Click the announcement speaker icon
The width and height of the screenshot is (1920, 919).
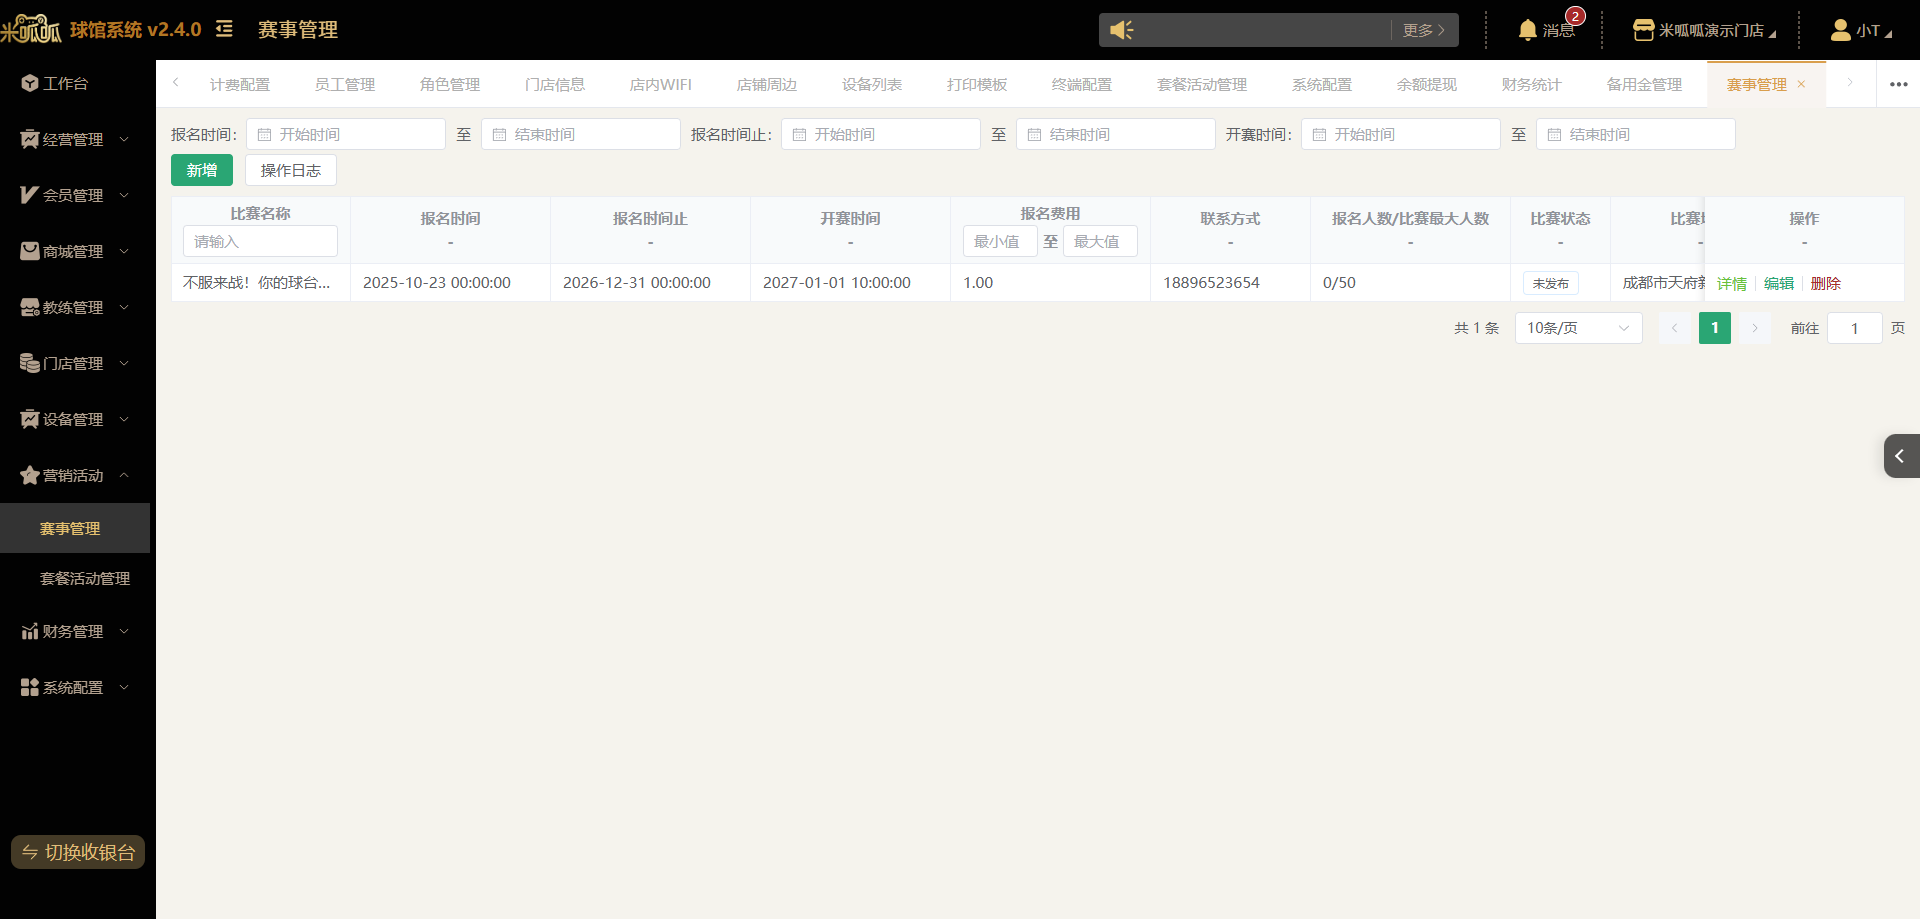coord(1122,30)
